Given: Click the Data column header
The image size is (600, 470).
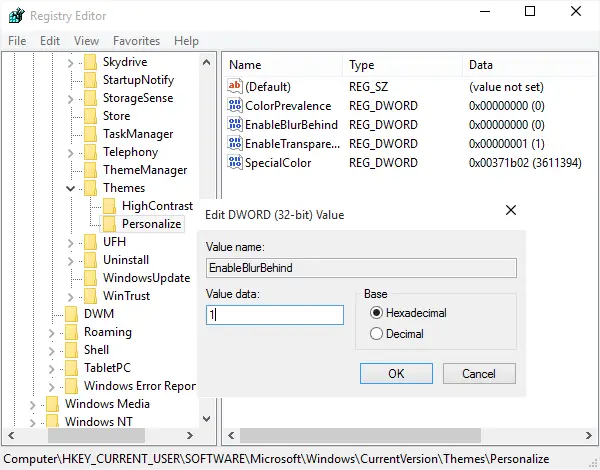Looking at the screenshot, I should (x=531, y=65).
